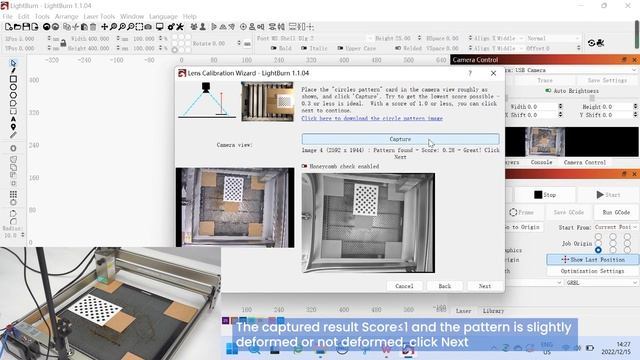The image size is (640, 360).
Task: Open the Arrange menu
Action: click(67, 16)
